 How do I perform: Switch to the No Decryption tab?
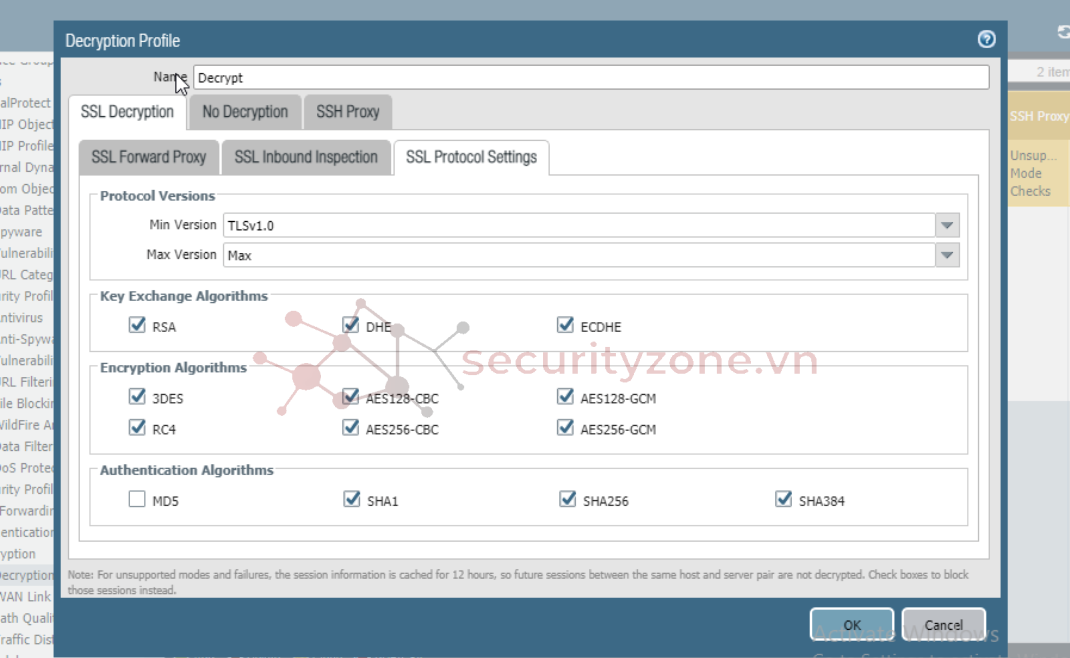pos(245,112)
